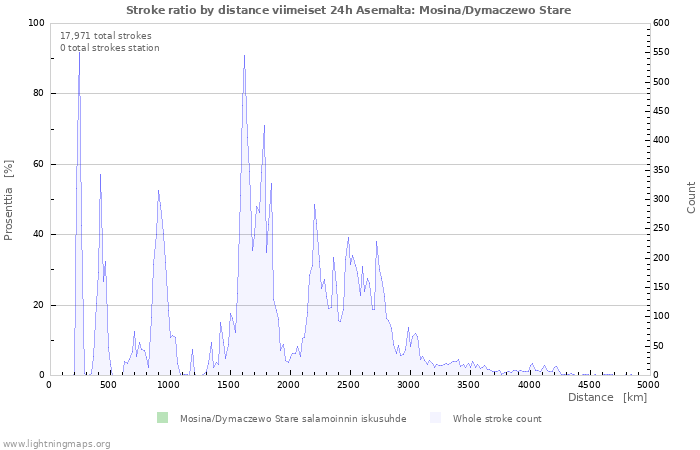
Task: Click the 100 tick label on count axis
Action: point(661,316)
